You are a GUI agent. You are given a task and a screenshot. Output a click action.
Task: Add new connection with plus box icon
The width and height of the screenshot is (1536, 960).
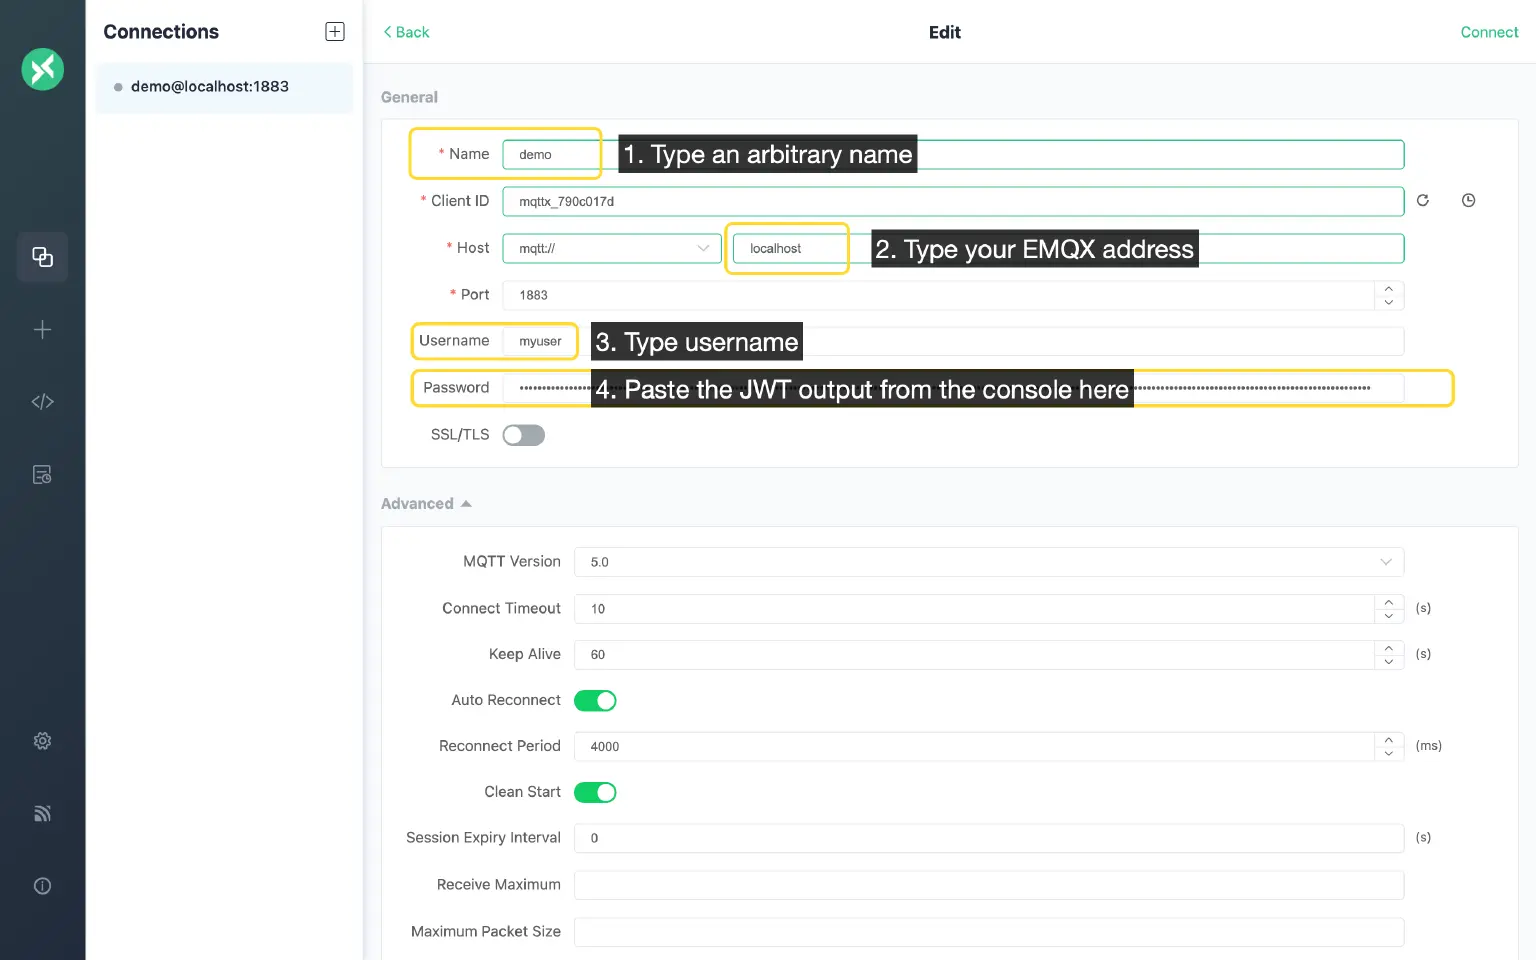pos(335,32)
